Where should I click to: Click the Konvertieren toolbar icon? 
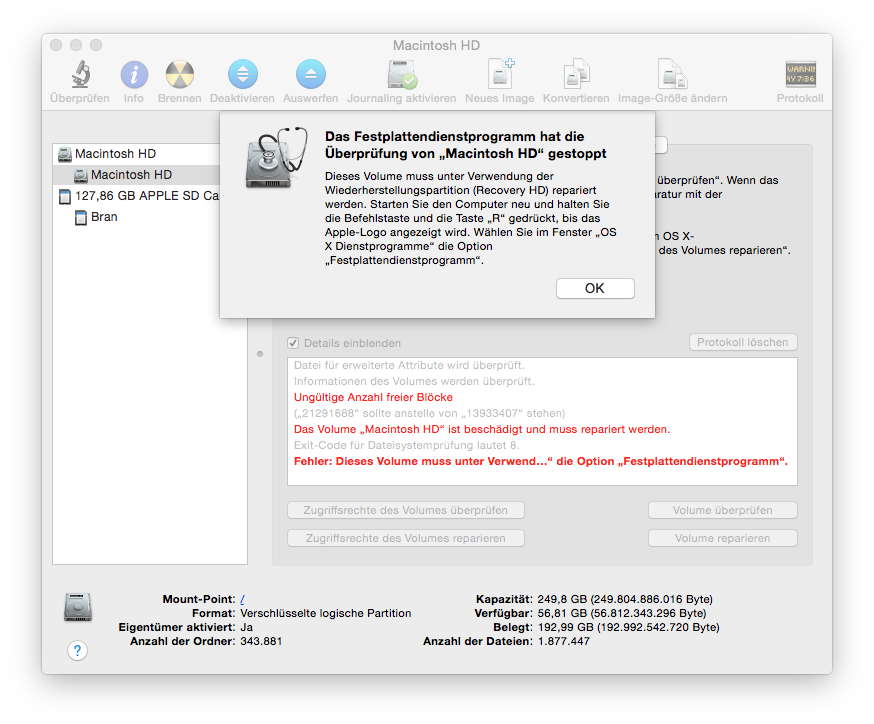(x=576, y=74)
